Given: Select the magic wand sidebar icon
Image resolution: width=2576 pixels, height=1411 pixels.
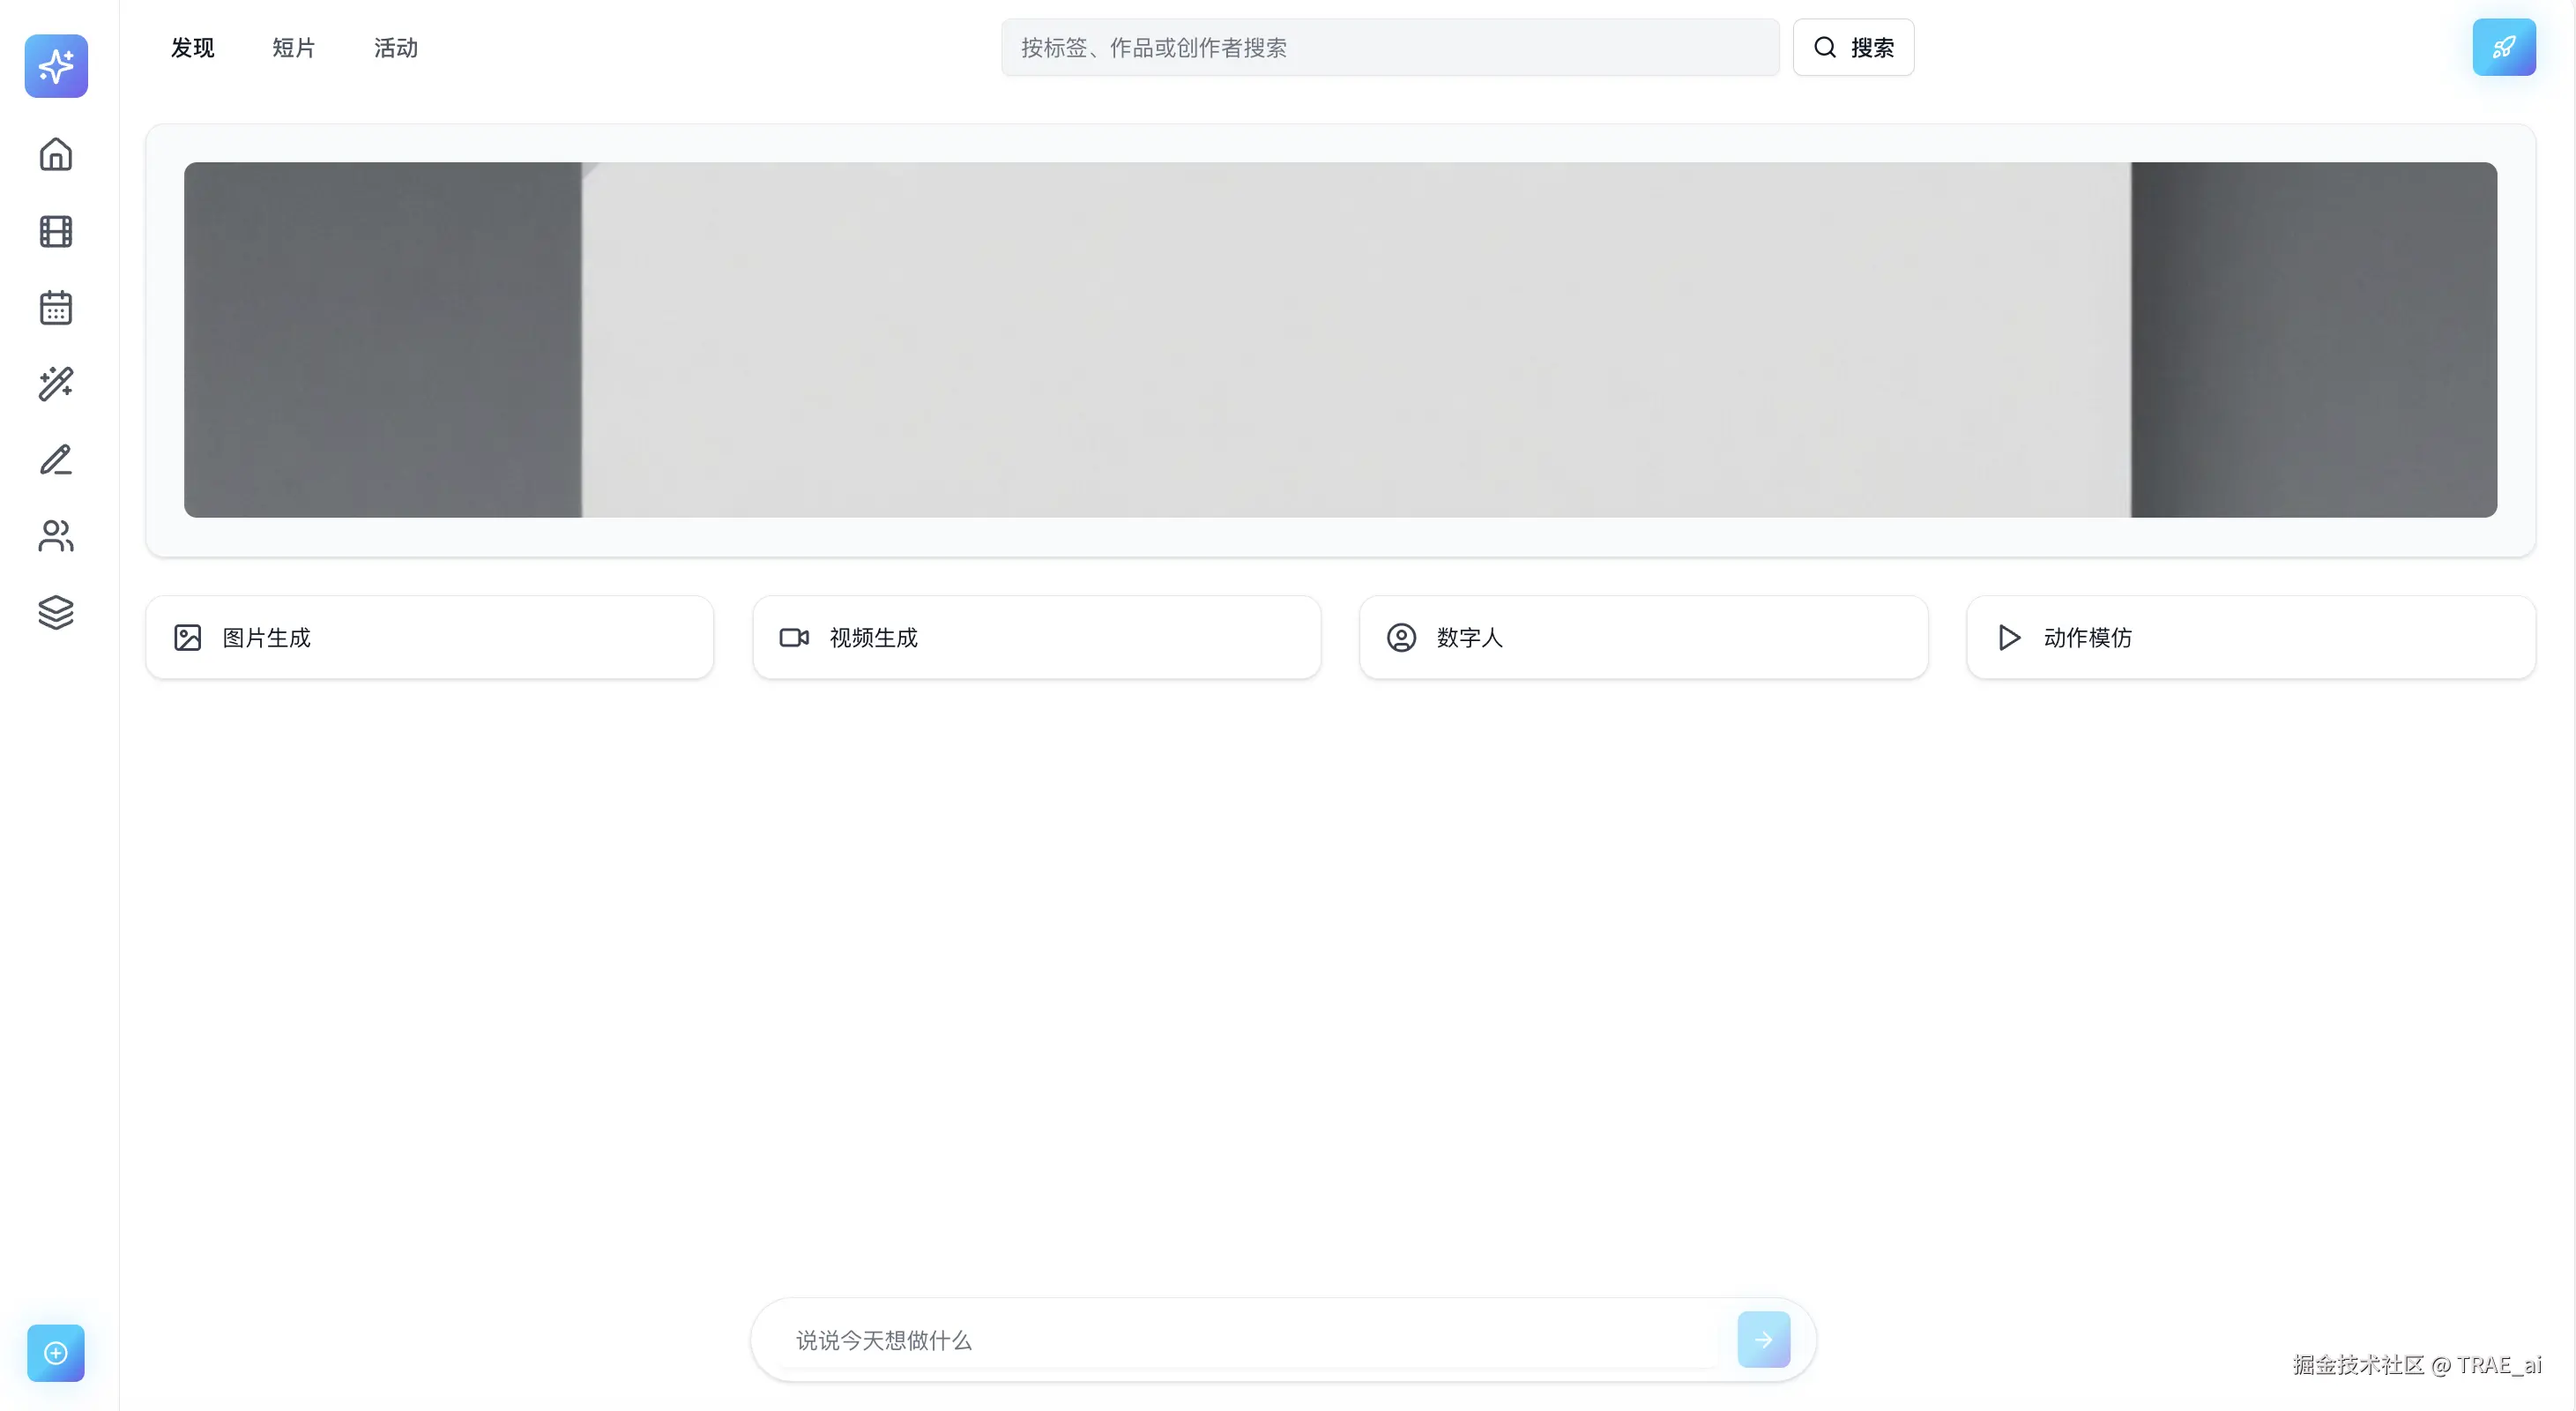Looking at the screenshot, I should pos(56,384).
